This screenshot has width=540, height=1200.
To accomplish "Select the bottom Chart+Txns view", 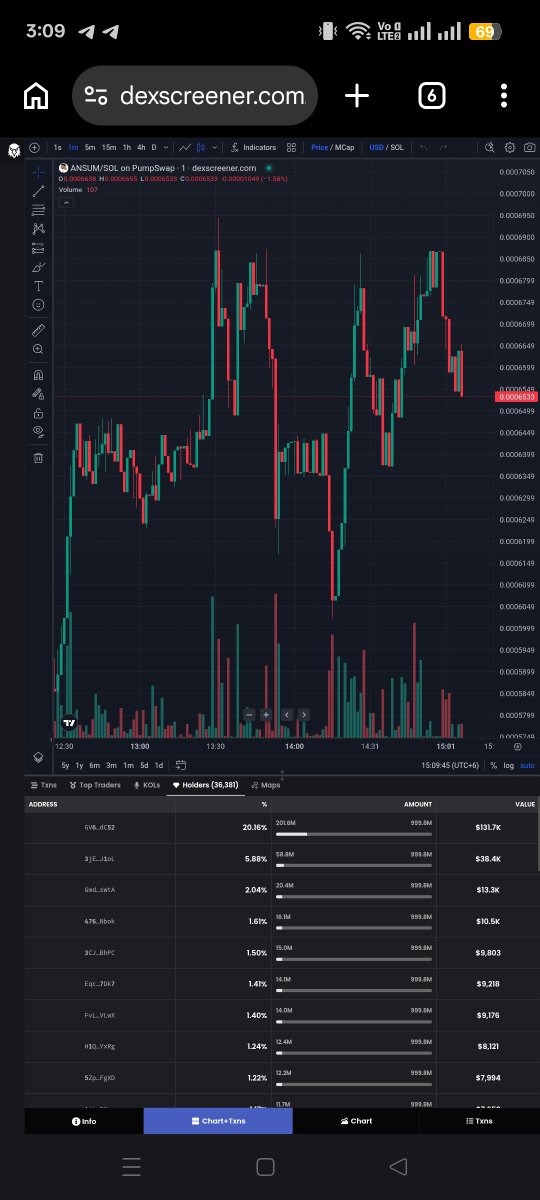I will pos(218,1121).
